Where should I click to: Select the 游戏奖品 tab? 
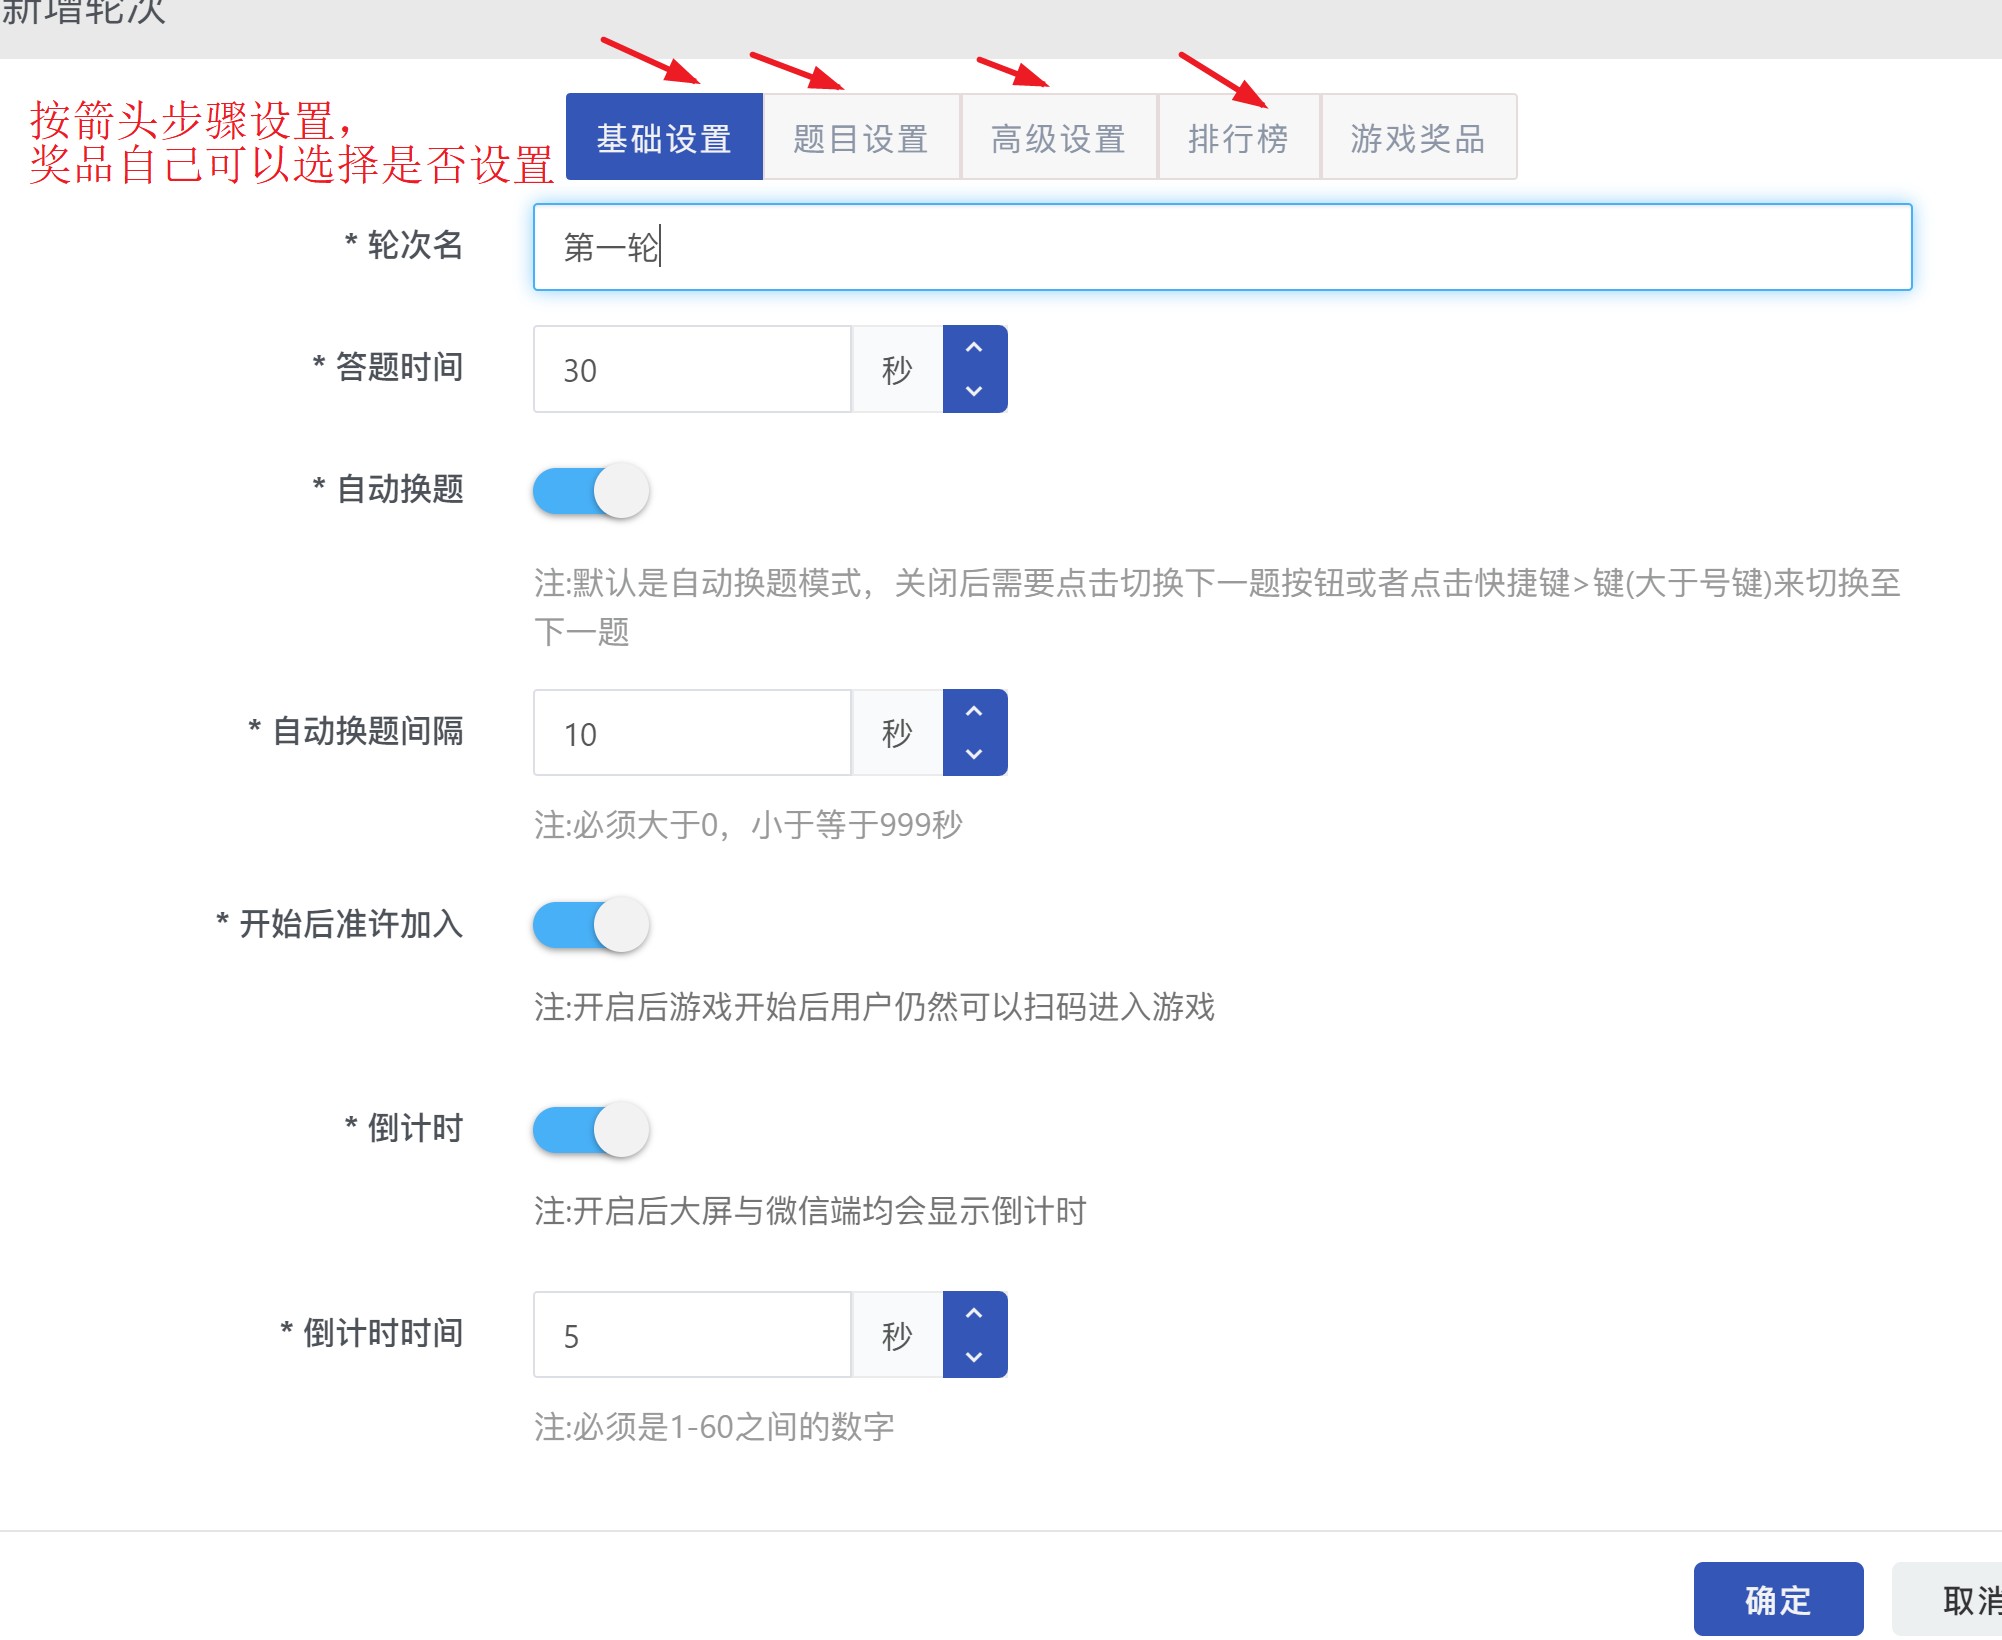click(1418, 138)
